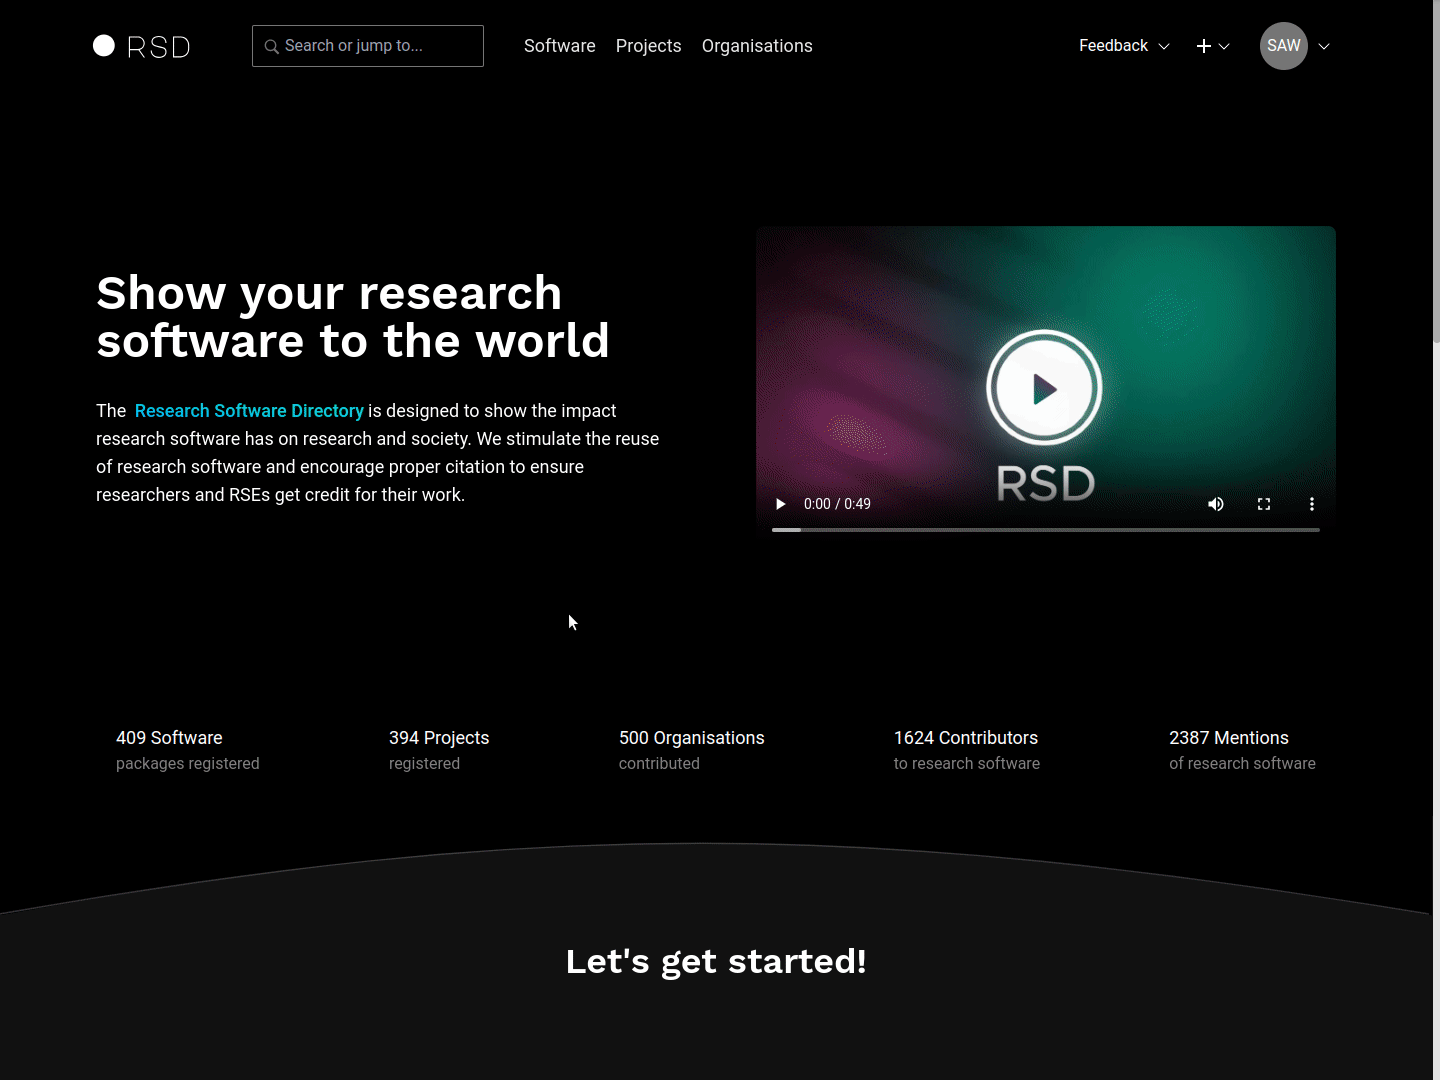
Task: Open the video more options menu
Action: [x=1312, y=504]
